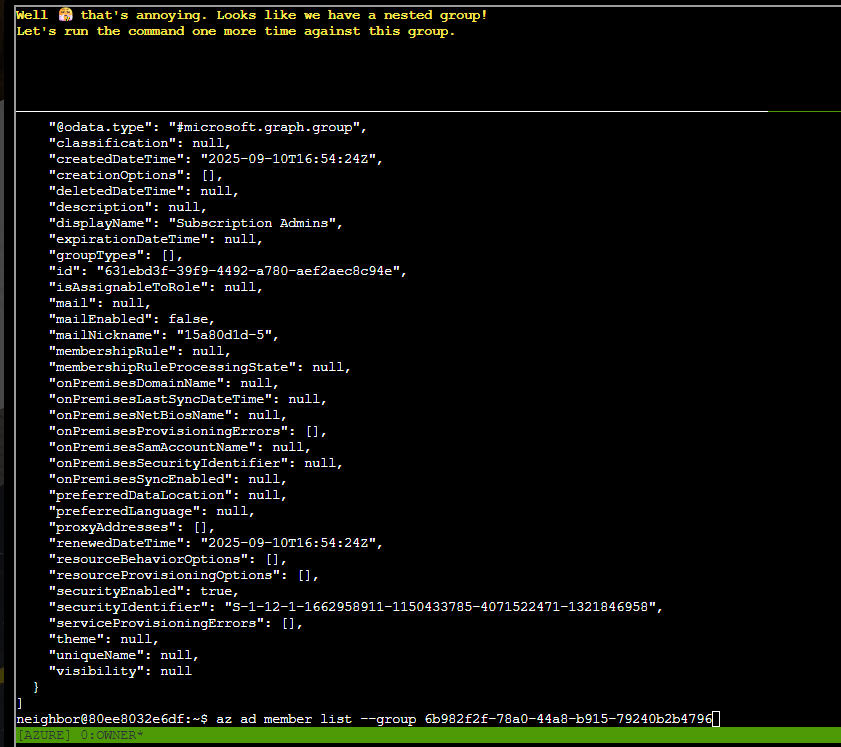Click the @odata.type value #microsoft.graph.group
Image resolution: width=841 pixels, height=747 pixels.
(x=264, y=127)
